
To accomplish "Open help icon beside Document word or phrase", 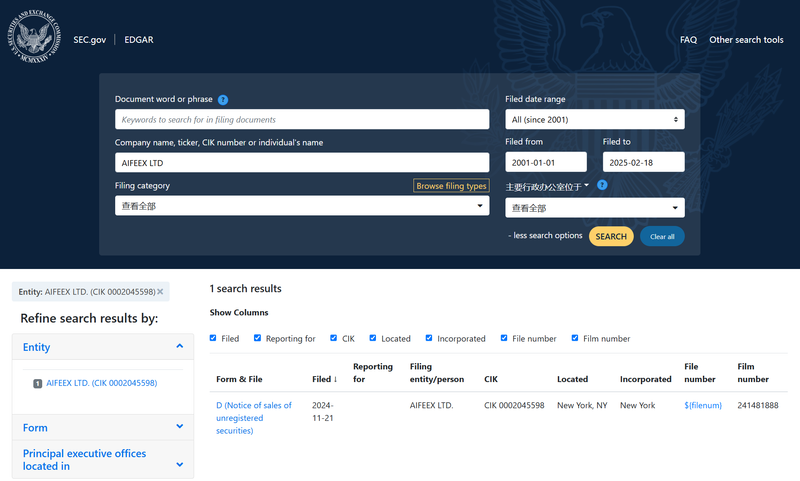I will tap(223, 99).
